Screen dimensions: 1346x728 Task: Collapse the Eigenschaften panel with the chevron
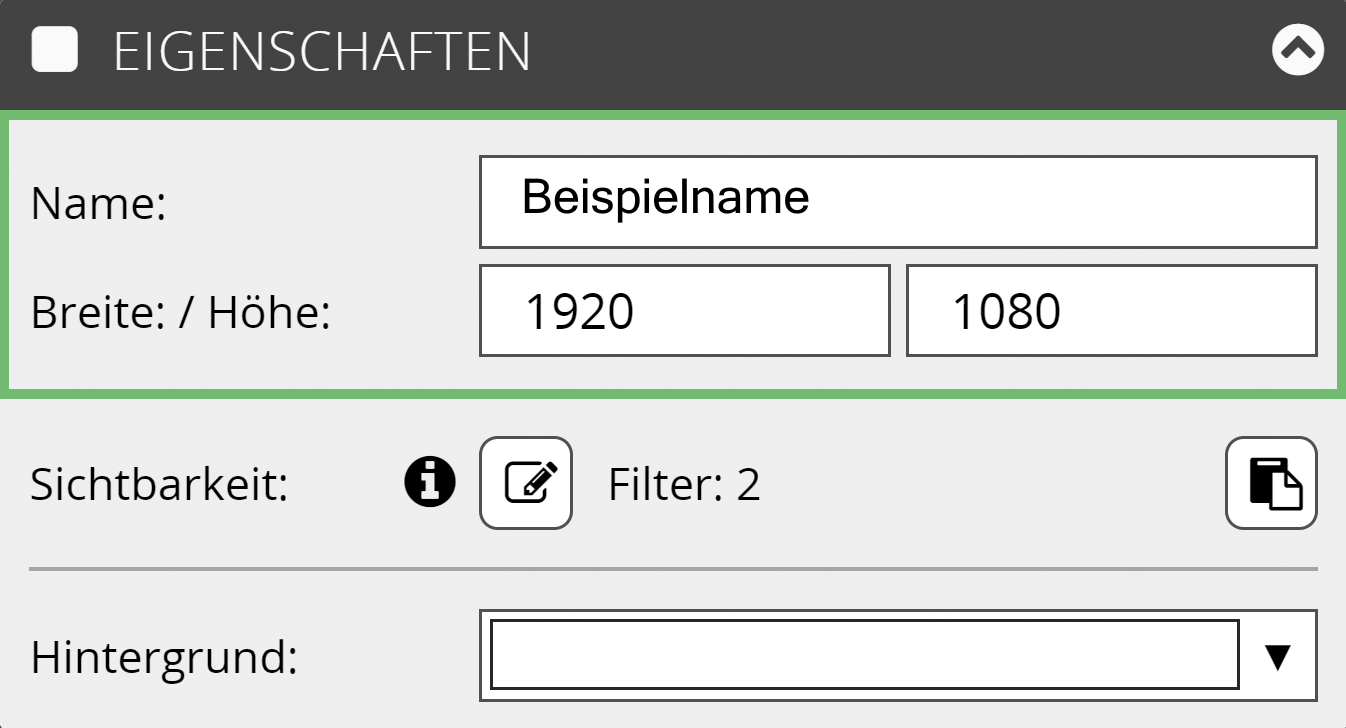(x=1297, y=50)
